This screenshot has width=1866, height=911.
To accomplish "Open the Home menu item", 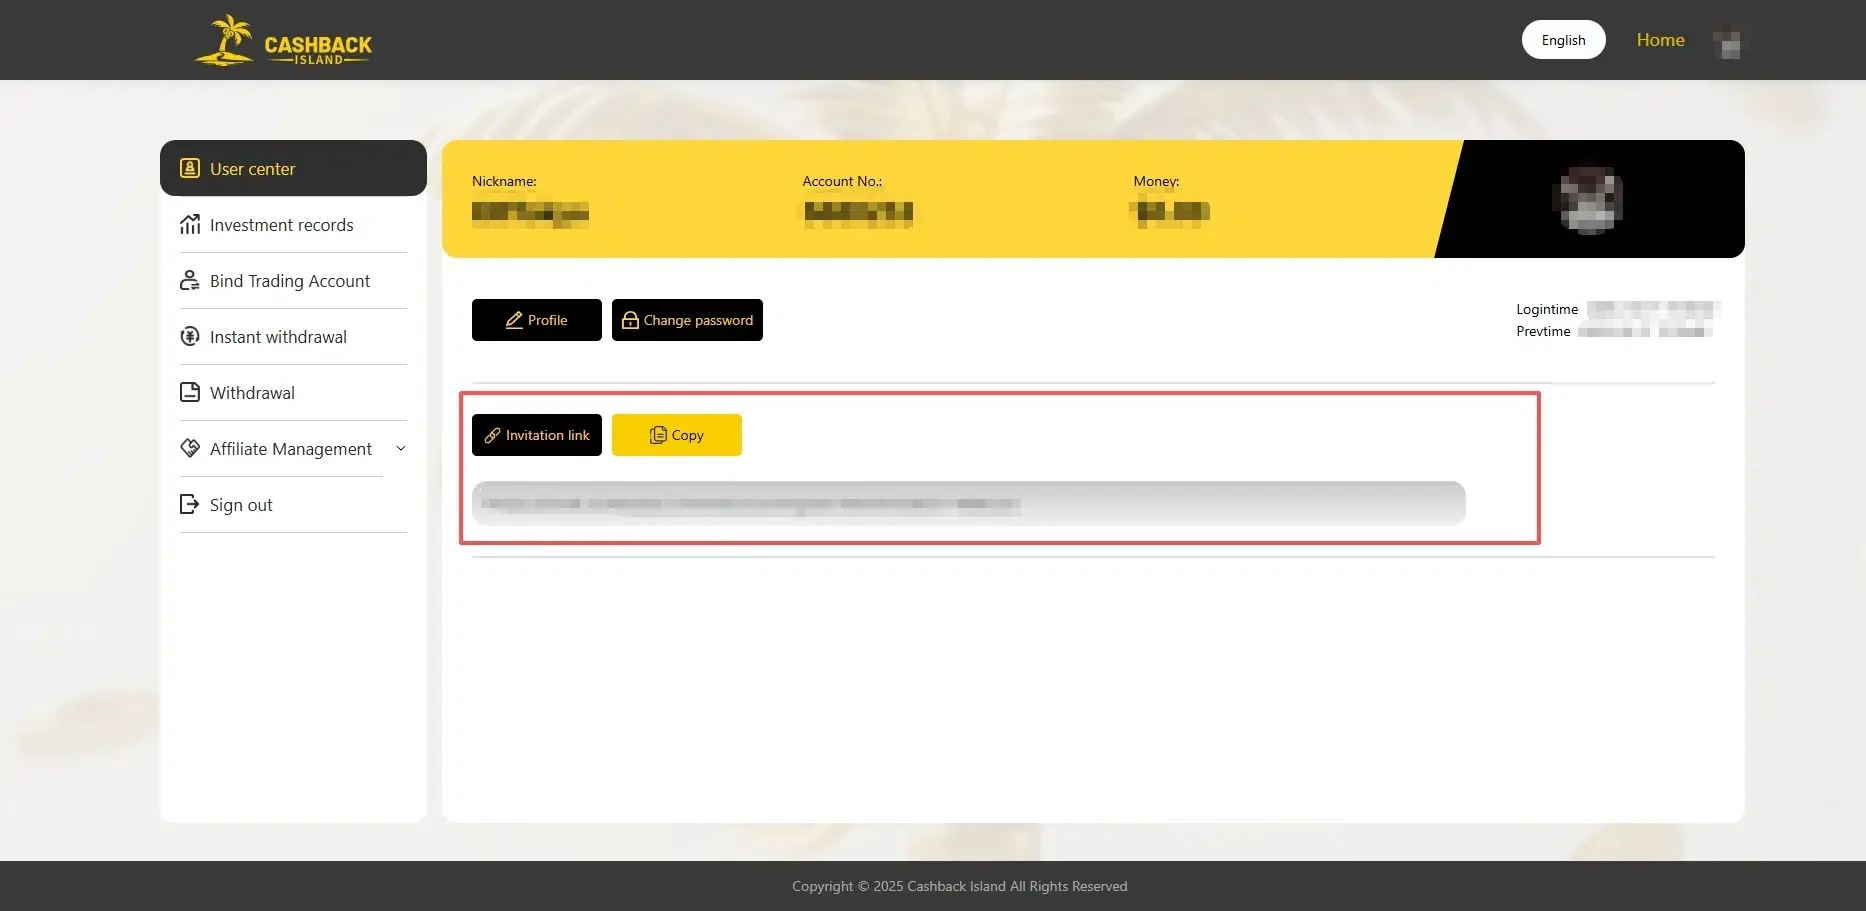I will click(x=1660, y=40).
